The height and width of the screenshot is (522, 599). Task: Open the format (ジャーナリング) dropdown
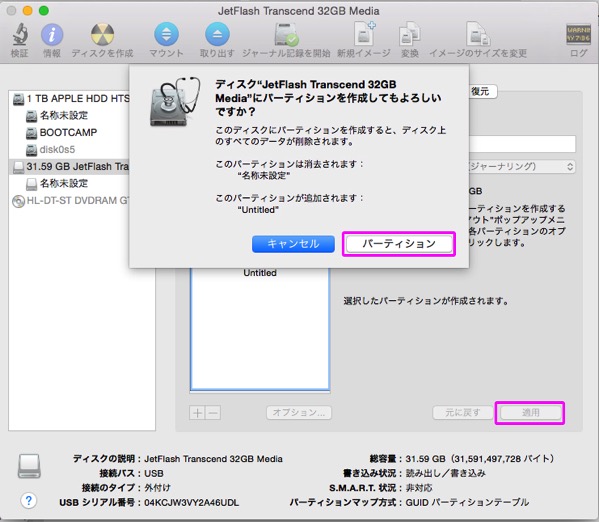pos(522,167)
